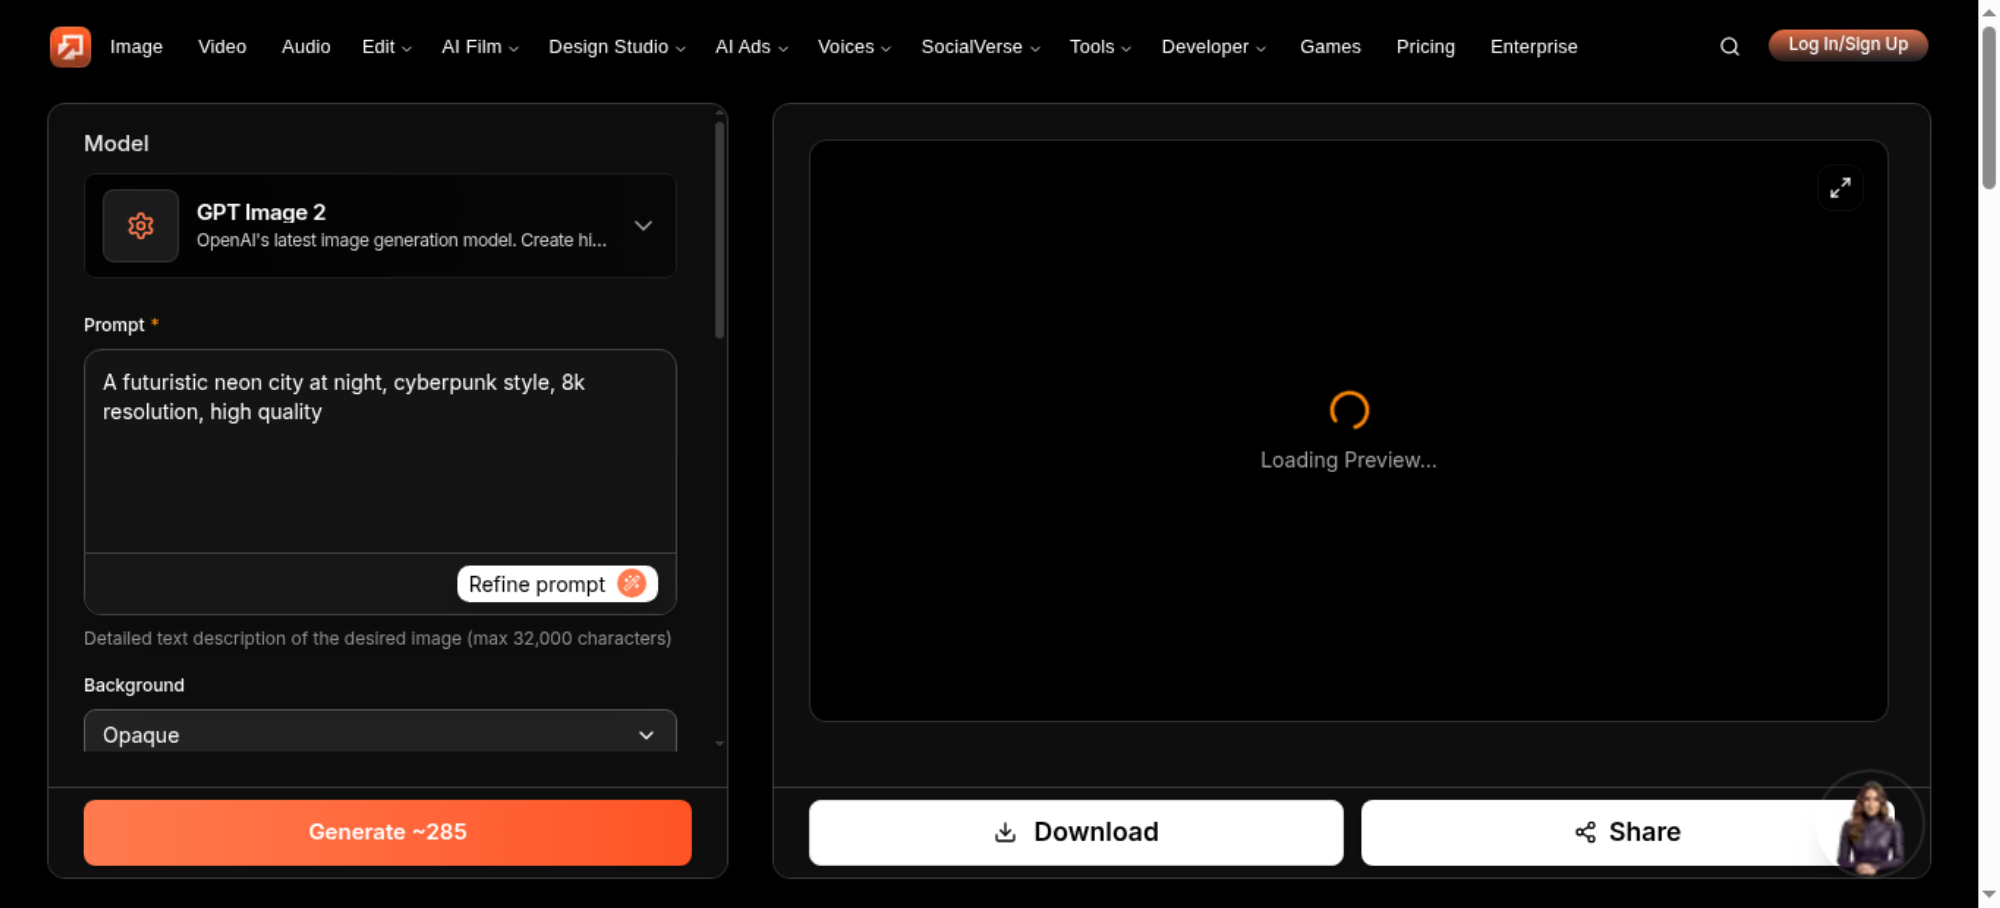
Task: Open the Voices dropdown menu
Action: (x=854, y=46)
